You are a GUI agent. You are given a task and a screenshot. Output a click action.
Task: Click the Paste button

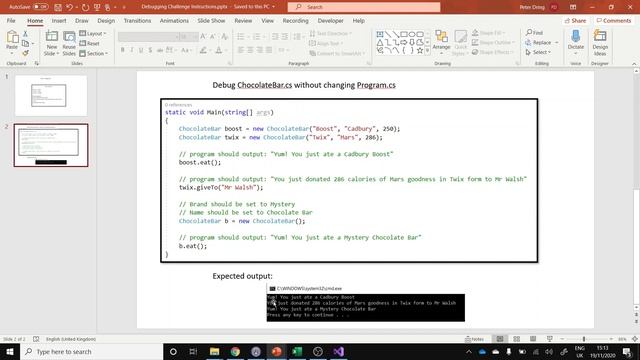pyautogui.click(x=12, y=42)
